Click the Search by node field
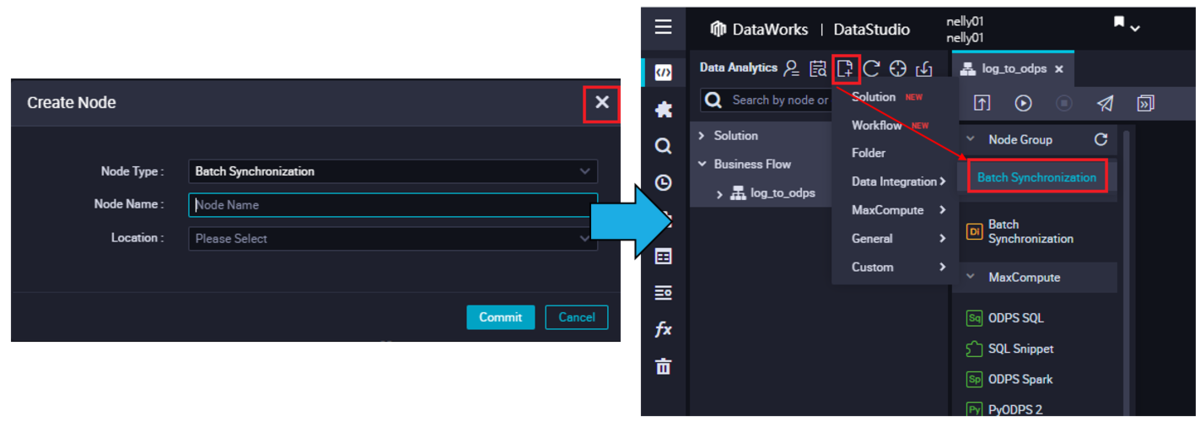This screenshot has height=433, width=1200. pos(766,100)
